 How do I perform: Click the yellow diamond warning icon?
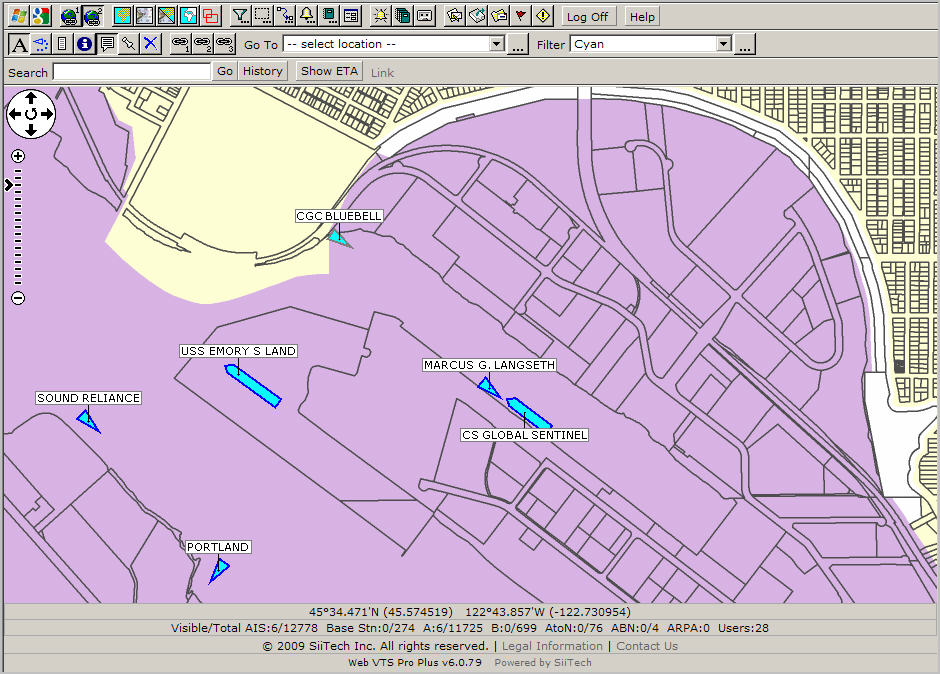(x=543, y=16)
